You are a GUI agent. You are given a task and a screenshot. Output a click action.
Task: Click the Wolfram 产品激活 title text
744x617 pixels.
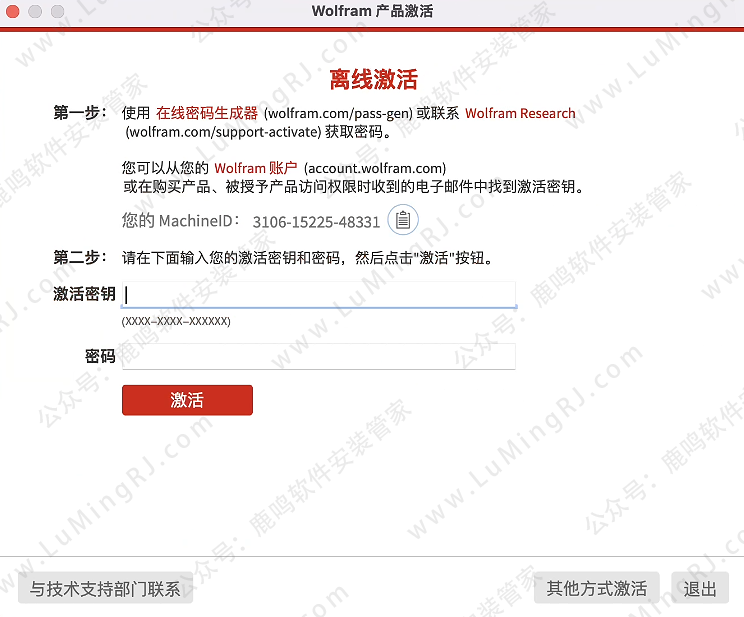click(372, 11)
